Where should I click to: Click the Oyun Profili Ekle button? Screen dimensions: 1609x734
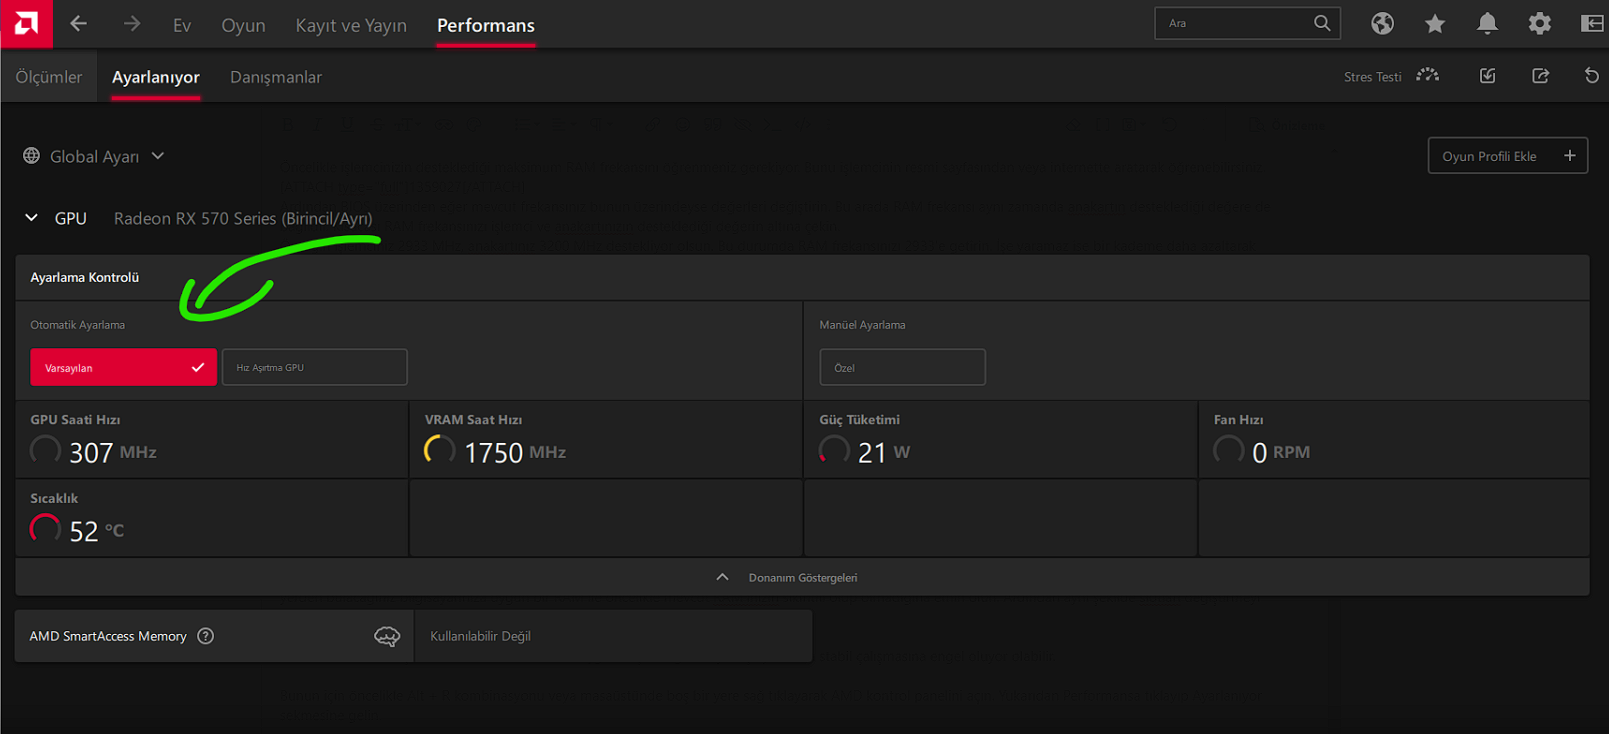(x=1508, y=155)
